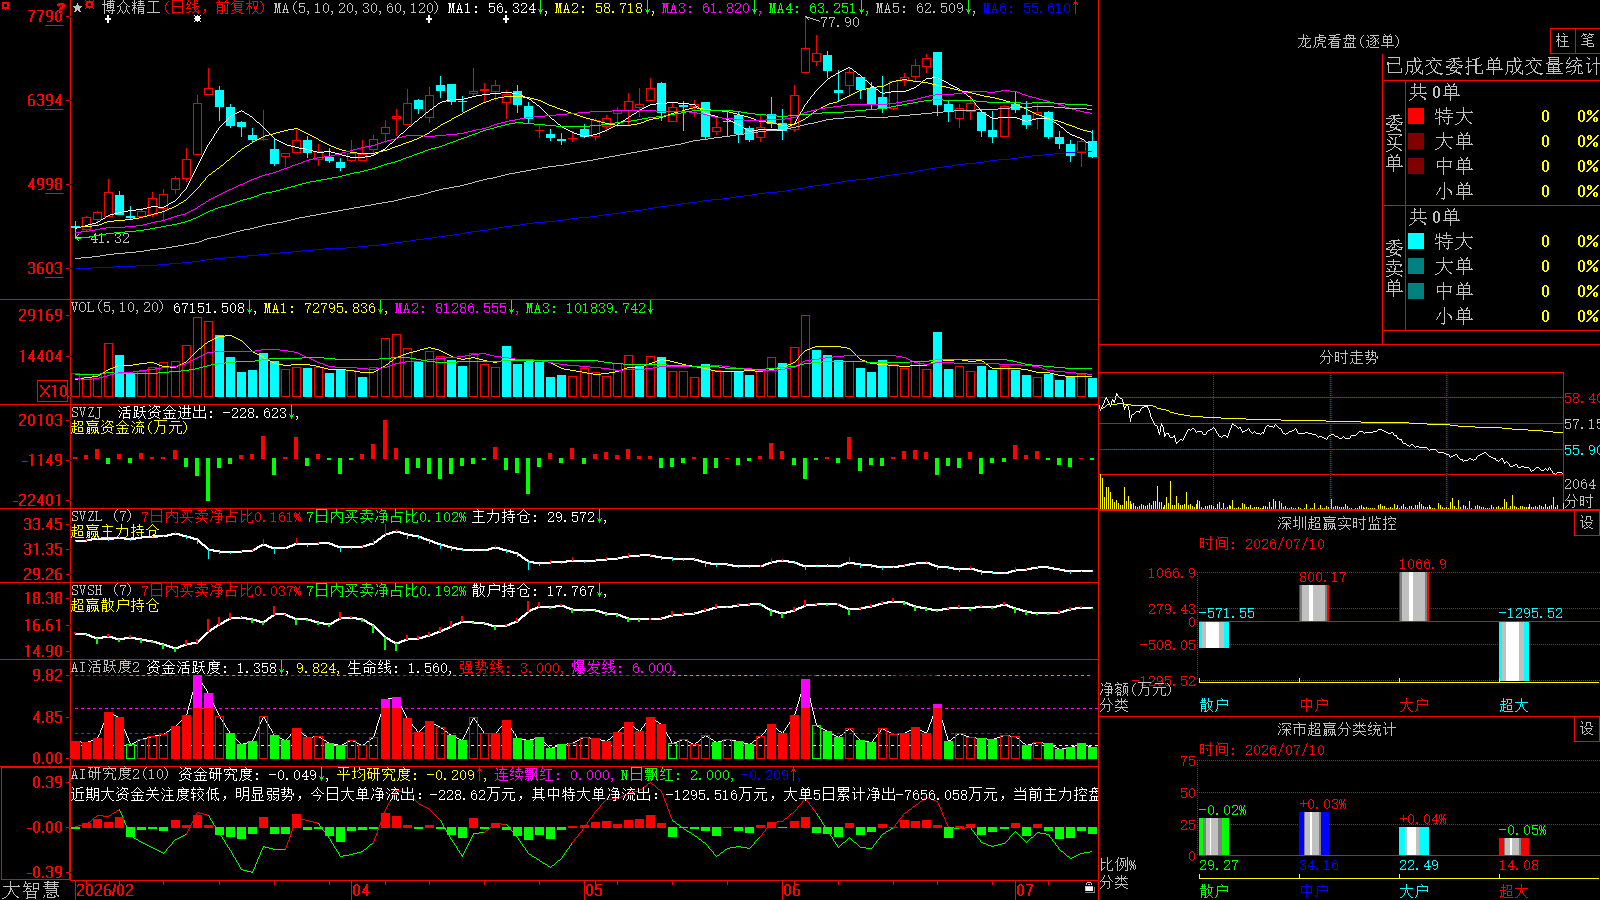Click the 时间: 2026/07/10 under 深圳超赢实时监控
Viewport: 1600px width, 900px height.
point(1262,544)
